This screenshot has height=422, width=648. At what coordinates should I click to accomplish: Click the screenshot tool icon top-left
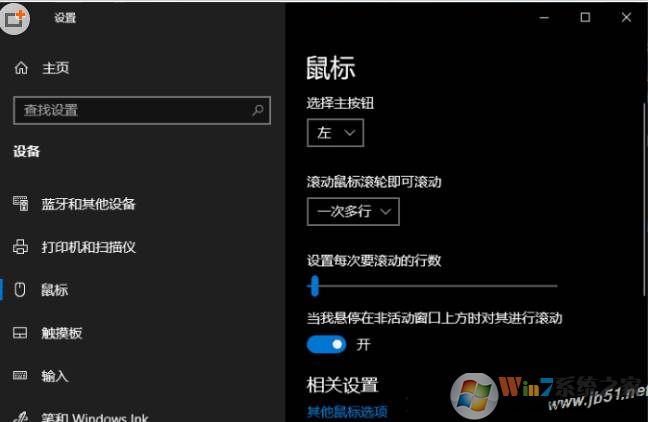coord(15,19)
